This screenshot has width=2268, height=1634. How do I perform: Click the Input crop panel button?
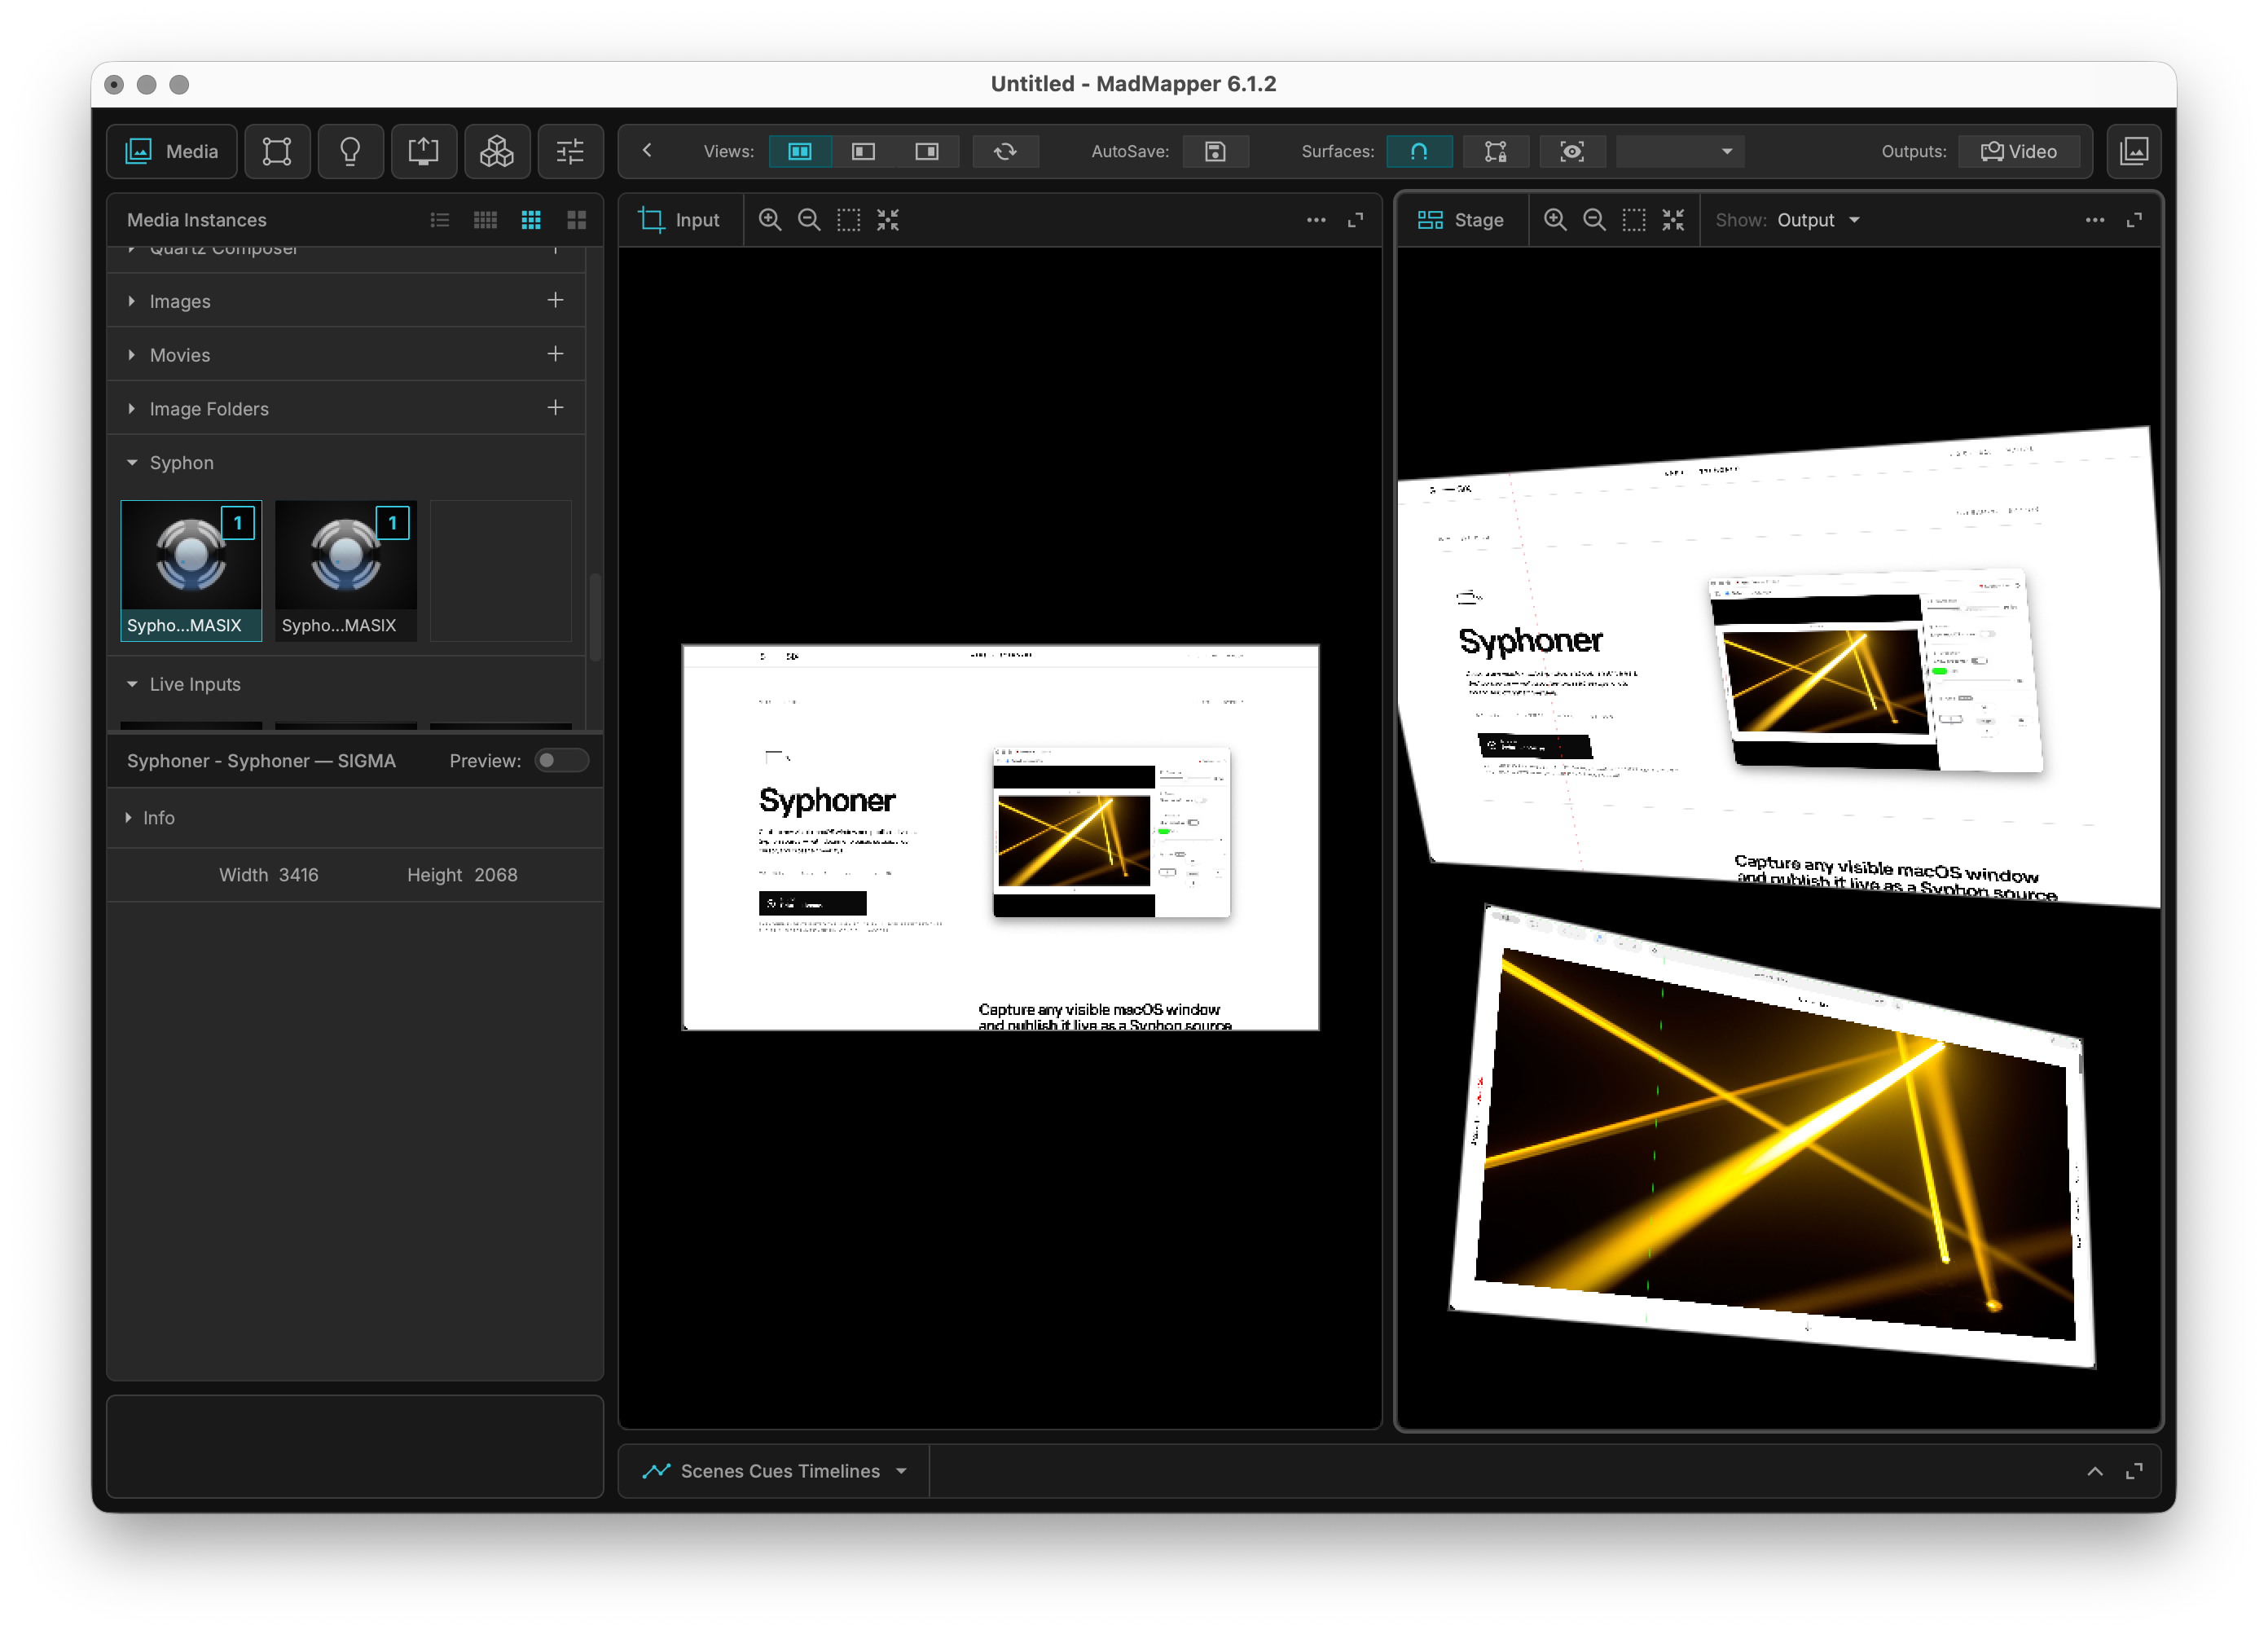(x=680, y=220)
